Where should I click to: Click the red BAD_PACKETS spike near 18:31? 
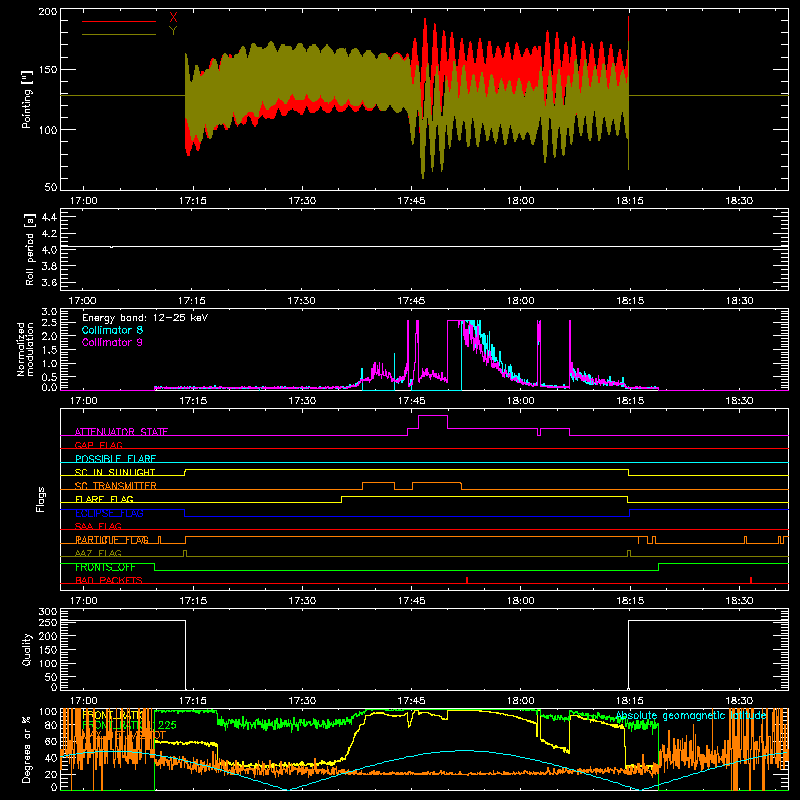tap(751, 580)
